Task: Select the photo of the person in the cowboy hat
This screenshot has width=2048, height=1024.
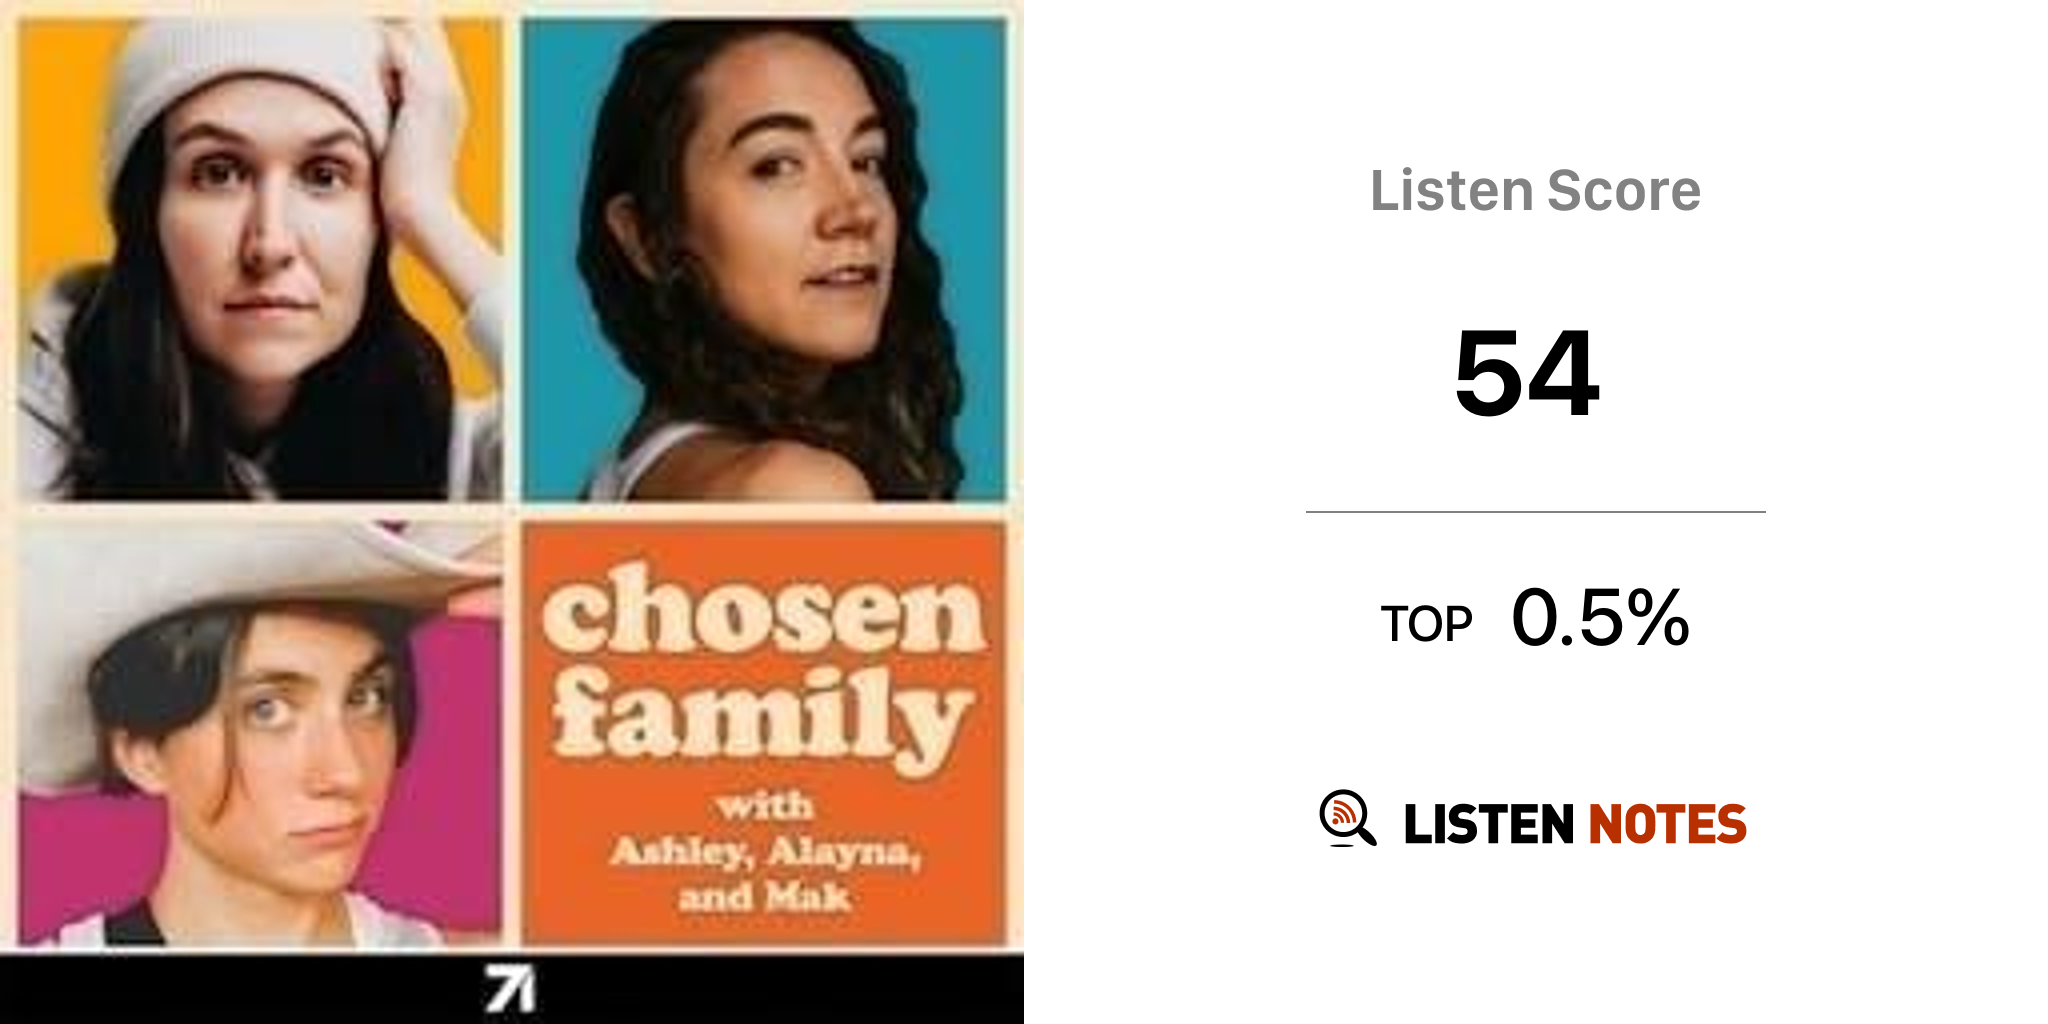Action: [x=260, y=735]
